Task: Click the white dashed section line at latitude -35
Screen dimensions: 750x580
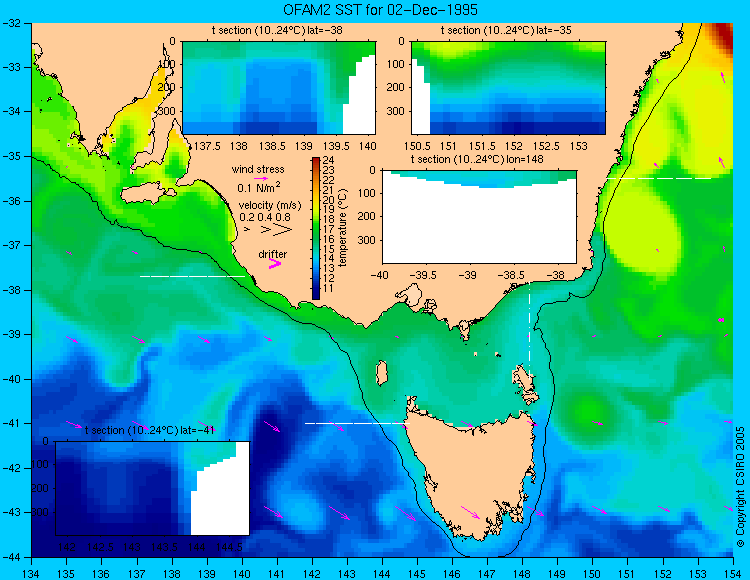Action: click(659, 178)
